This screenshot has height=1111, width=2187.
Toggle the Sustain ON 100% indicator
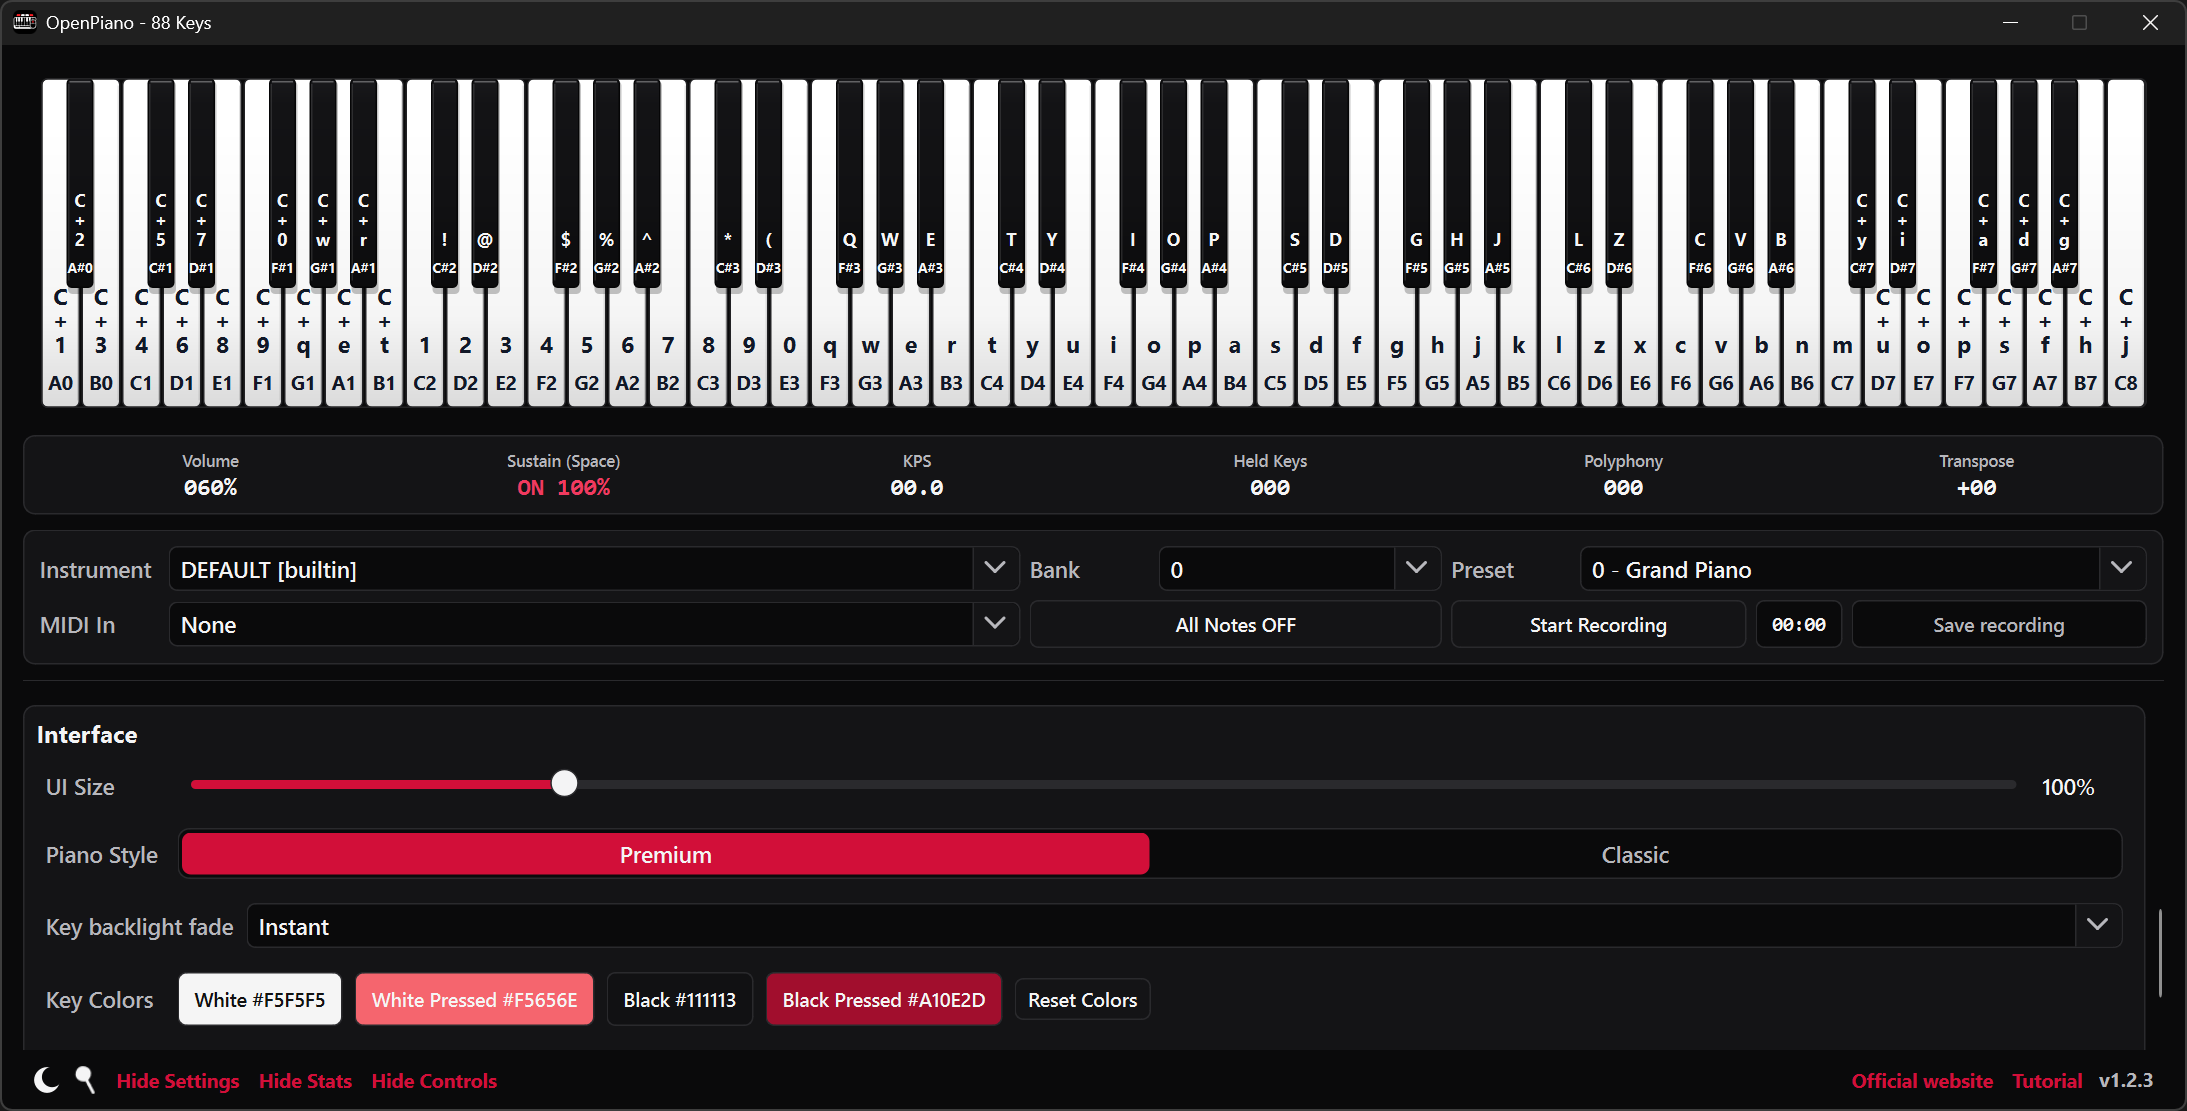tap(563, 488)
